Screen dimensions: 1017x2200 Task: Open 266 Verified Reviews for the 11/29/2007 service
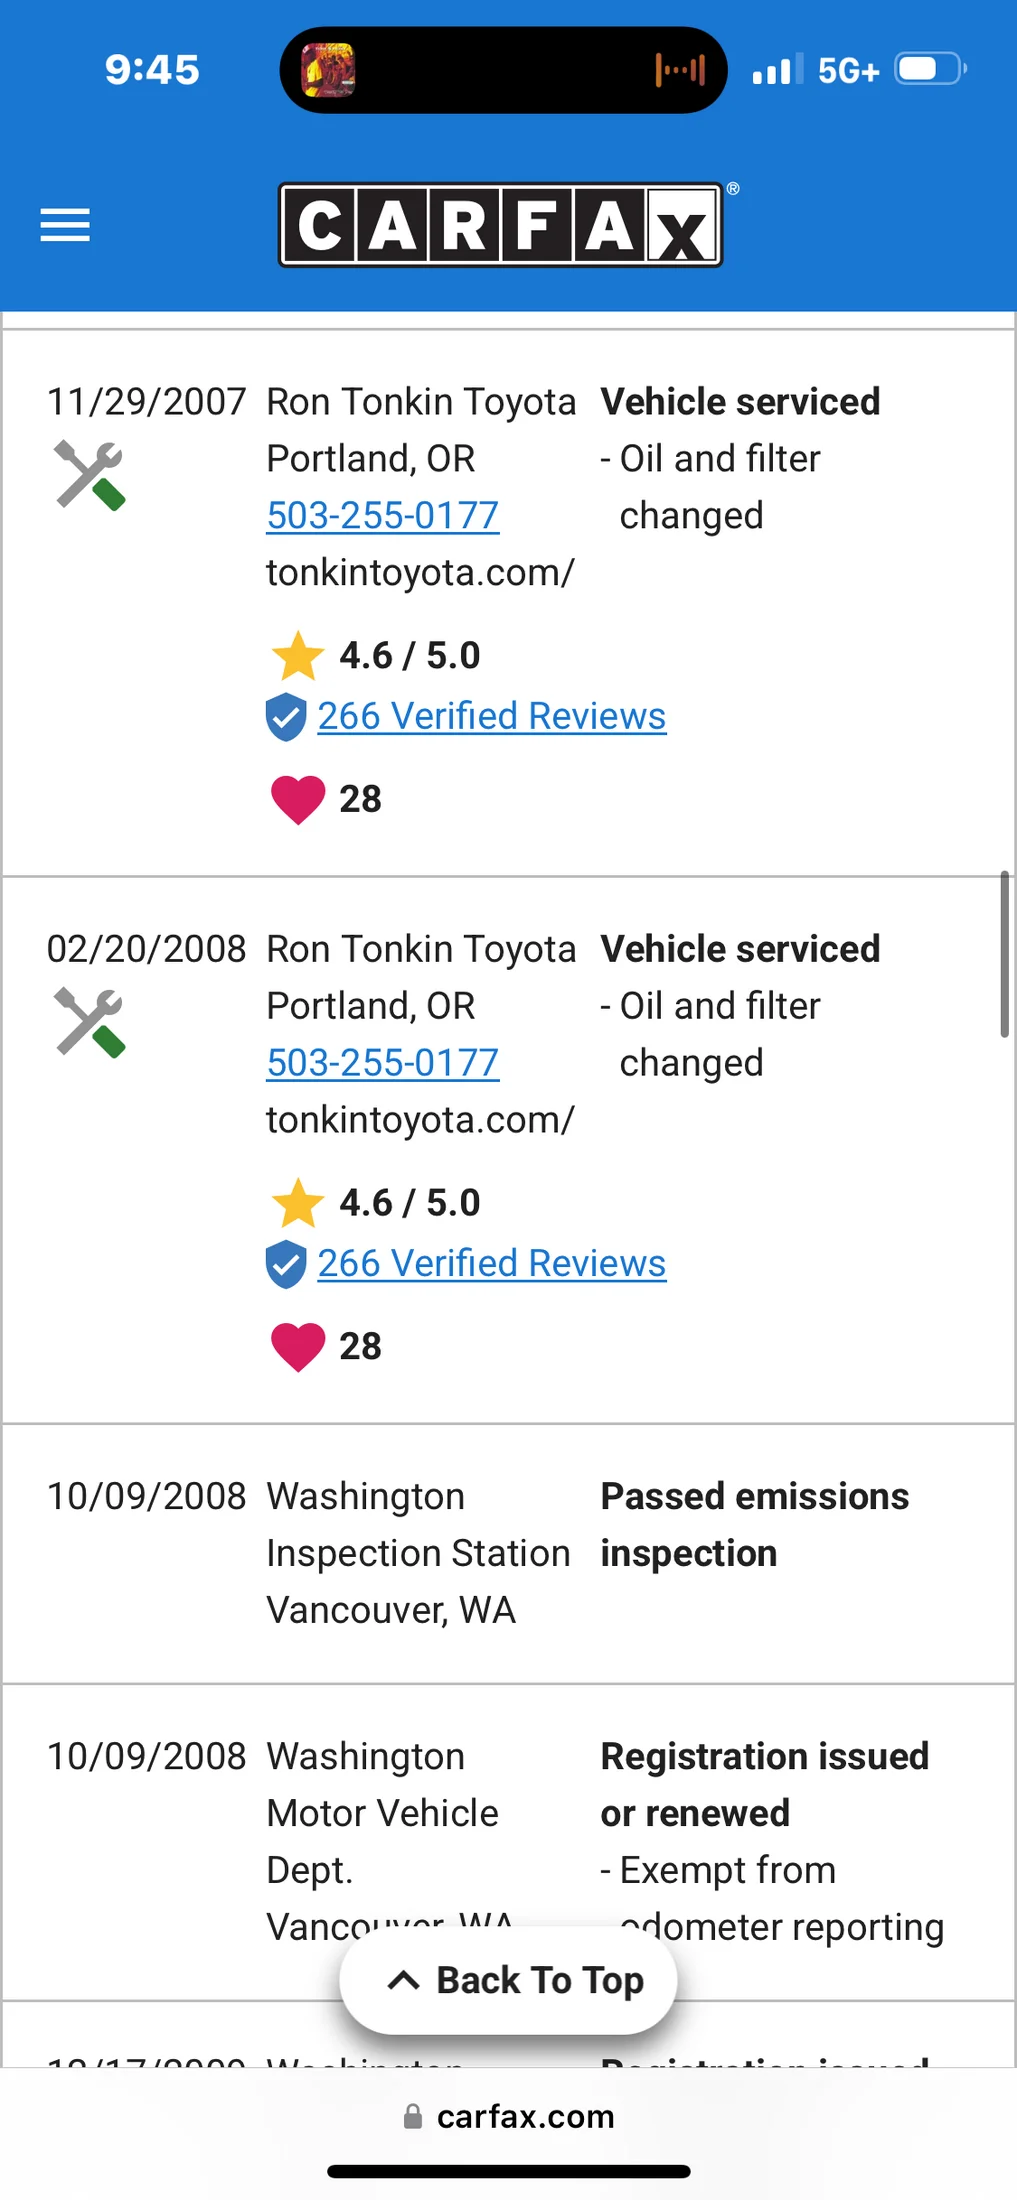[x=492, y=716]
